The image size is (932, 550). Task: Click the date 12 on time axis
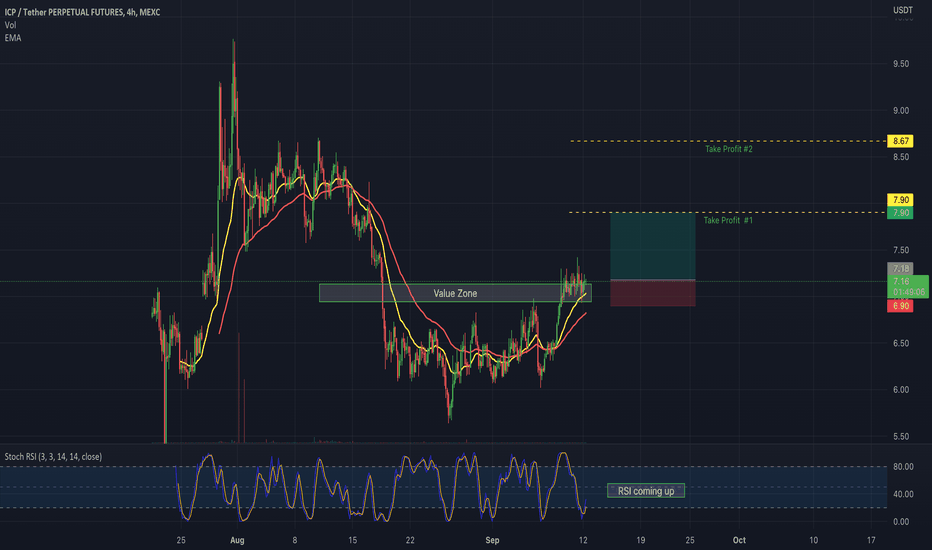(583, 540)
